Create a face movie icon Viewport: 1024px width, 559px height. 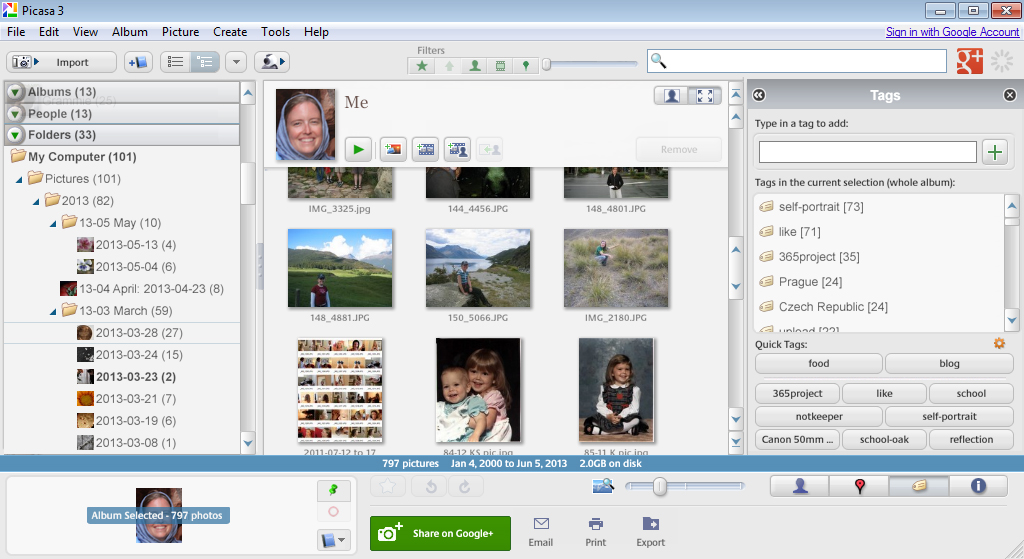coord(458,150)
